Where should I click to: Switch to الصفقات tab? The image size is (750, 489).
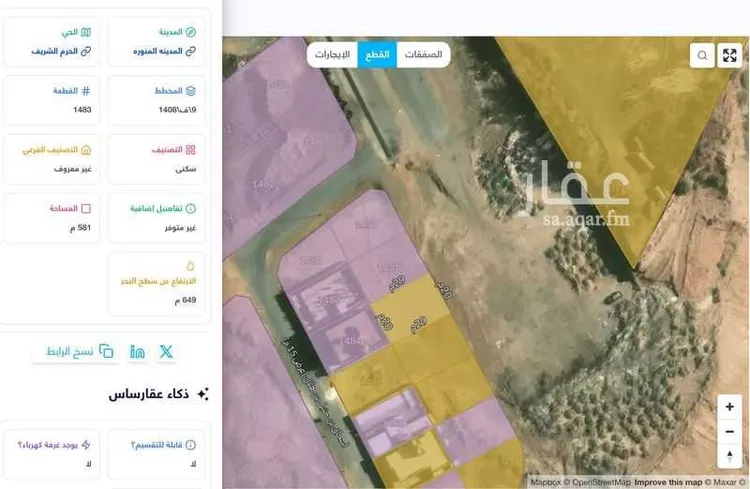click(x=423, y=55)
